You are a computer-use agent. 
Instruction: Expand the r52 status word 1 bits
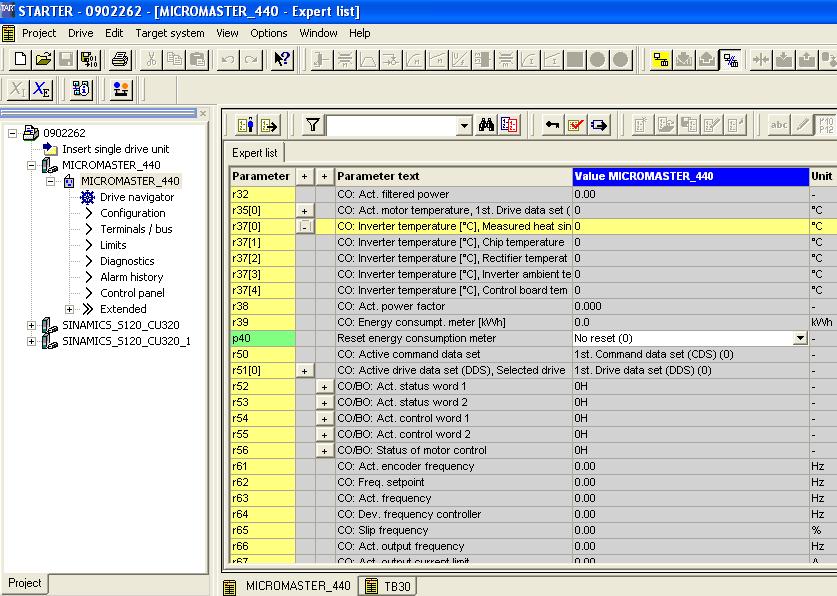(324, 386)
